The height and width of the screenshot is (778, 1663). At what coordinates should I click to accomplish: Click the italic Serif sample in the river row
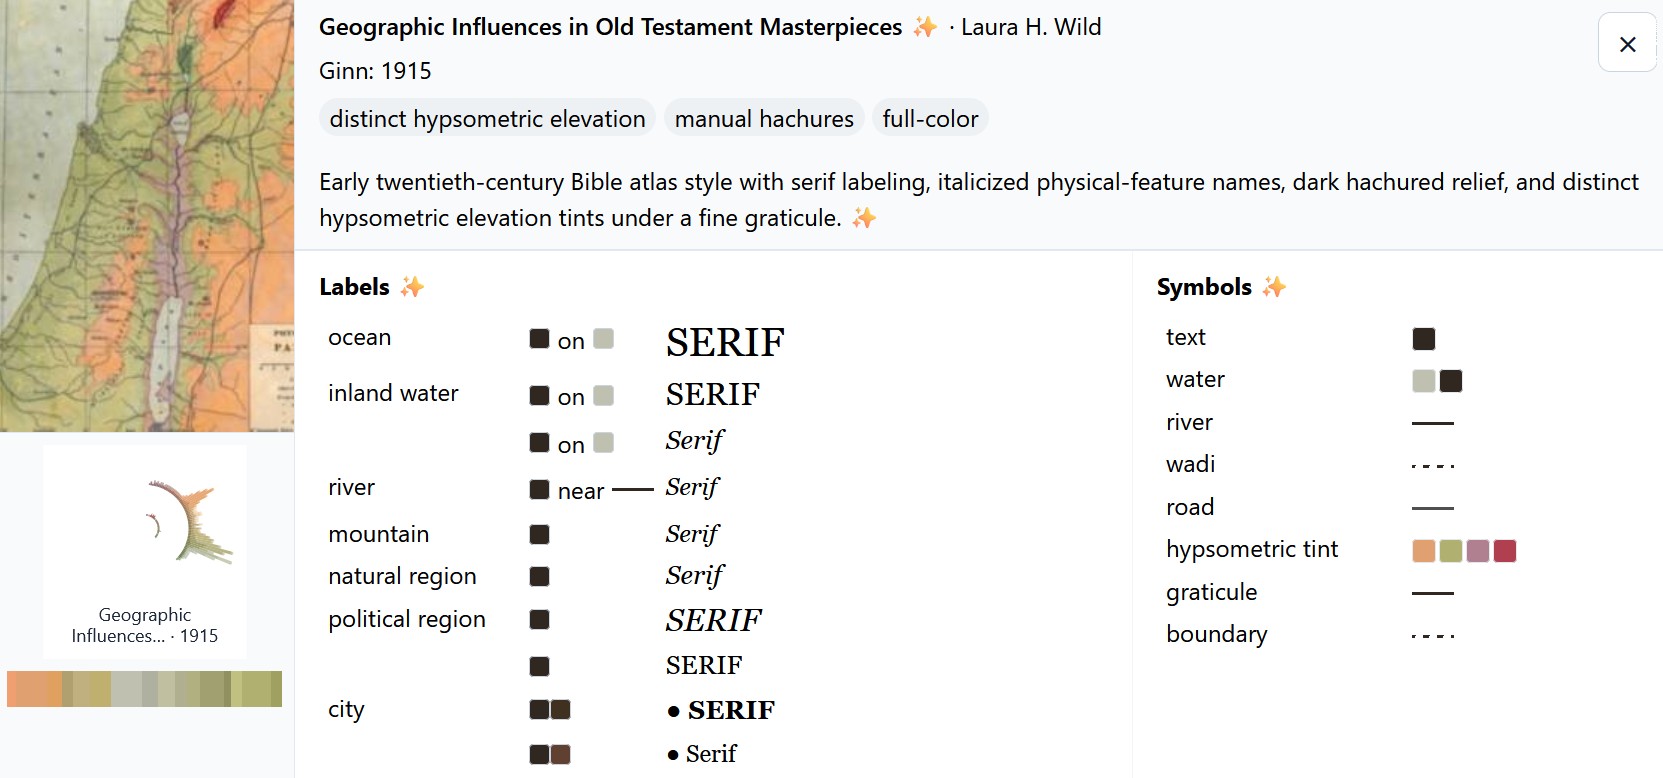(692, 487)
